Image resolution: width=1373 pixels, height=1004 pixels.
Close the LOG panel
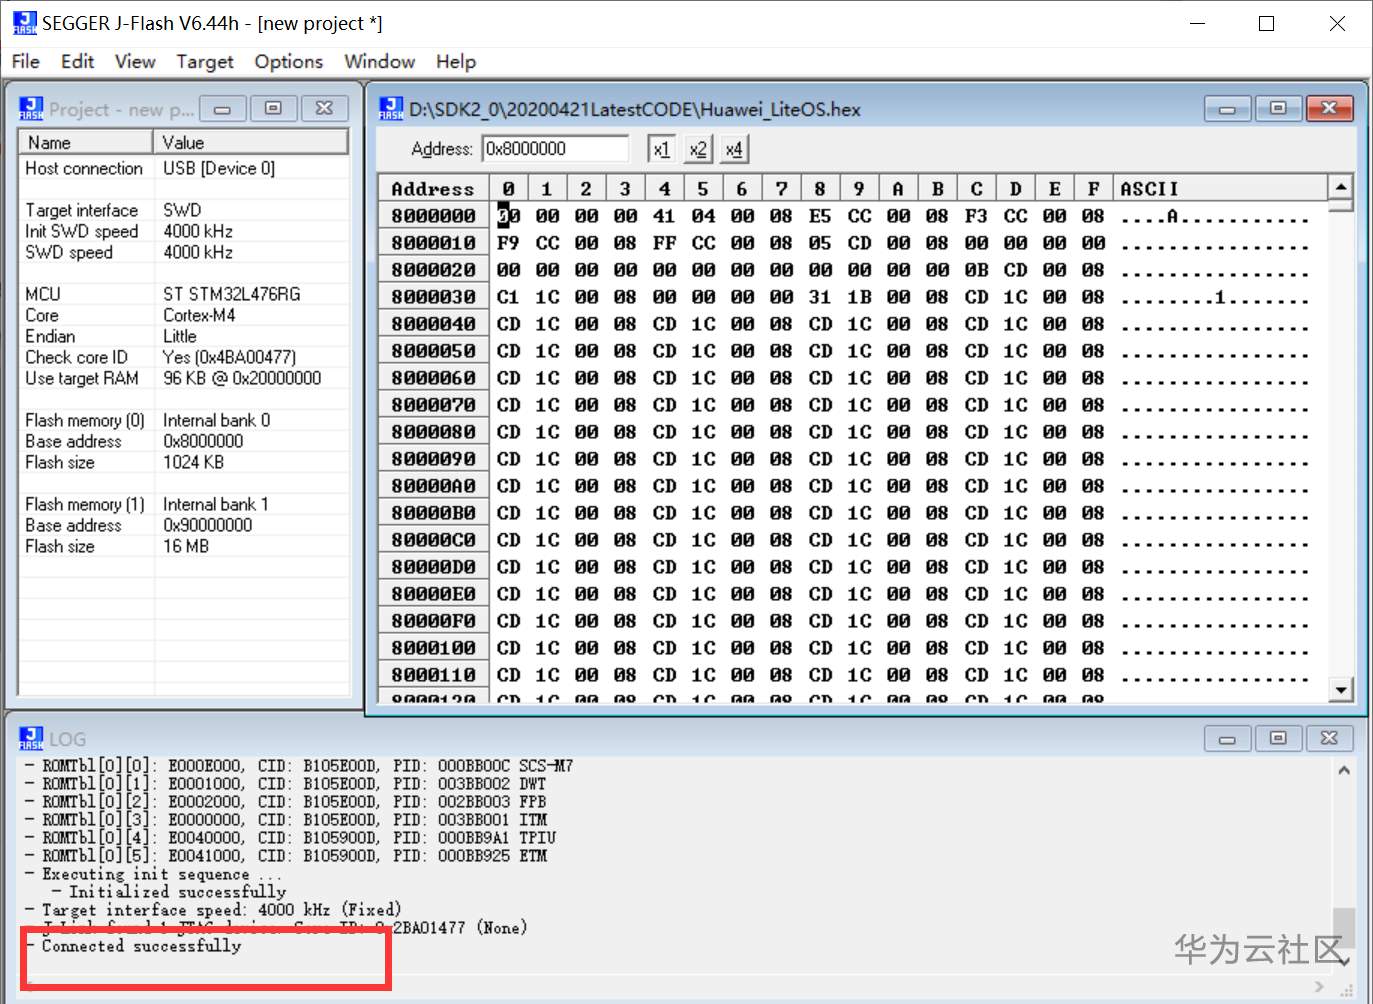coord(1329,738)
